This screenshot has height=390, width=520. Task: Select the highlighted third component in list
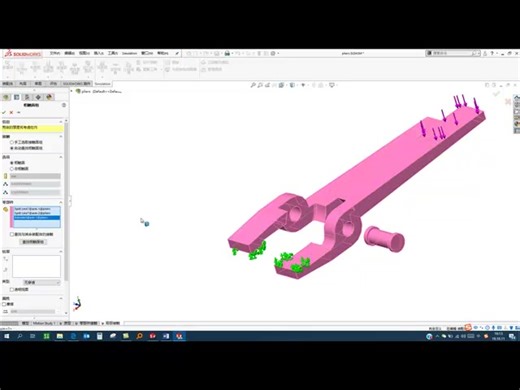[37, 218]
